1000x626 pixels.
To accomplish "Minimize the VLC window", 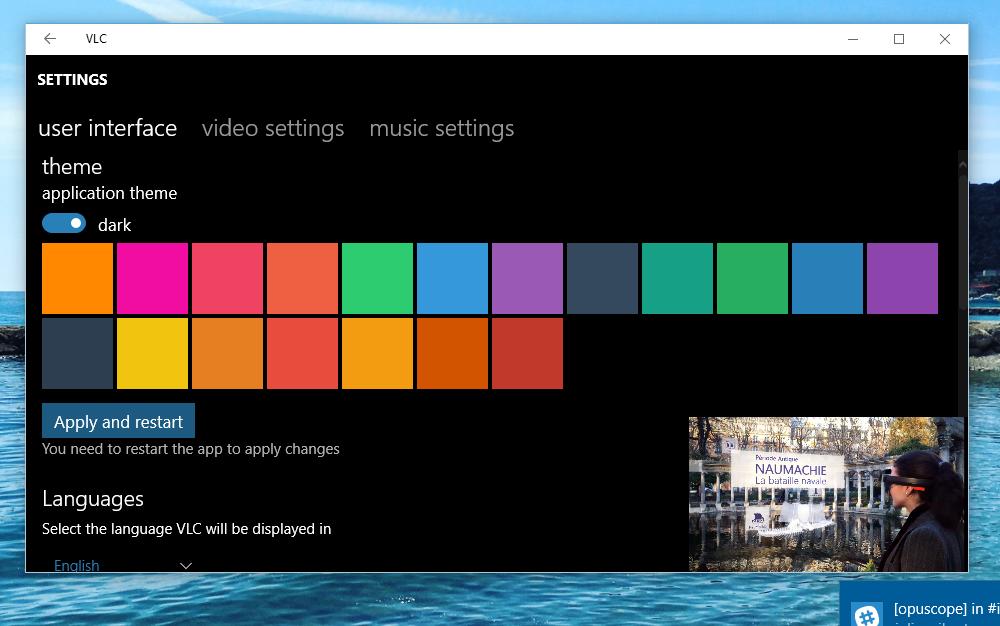I will click(853, 39).
